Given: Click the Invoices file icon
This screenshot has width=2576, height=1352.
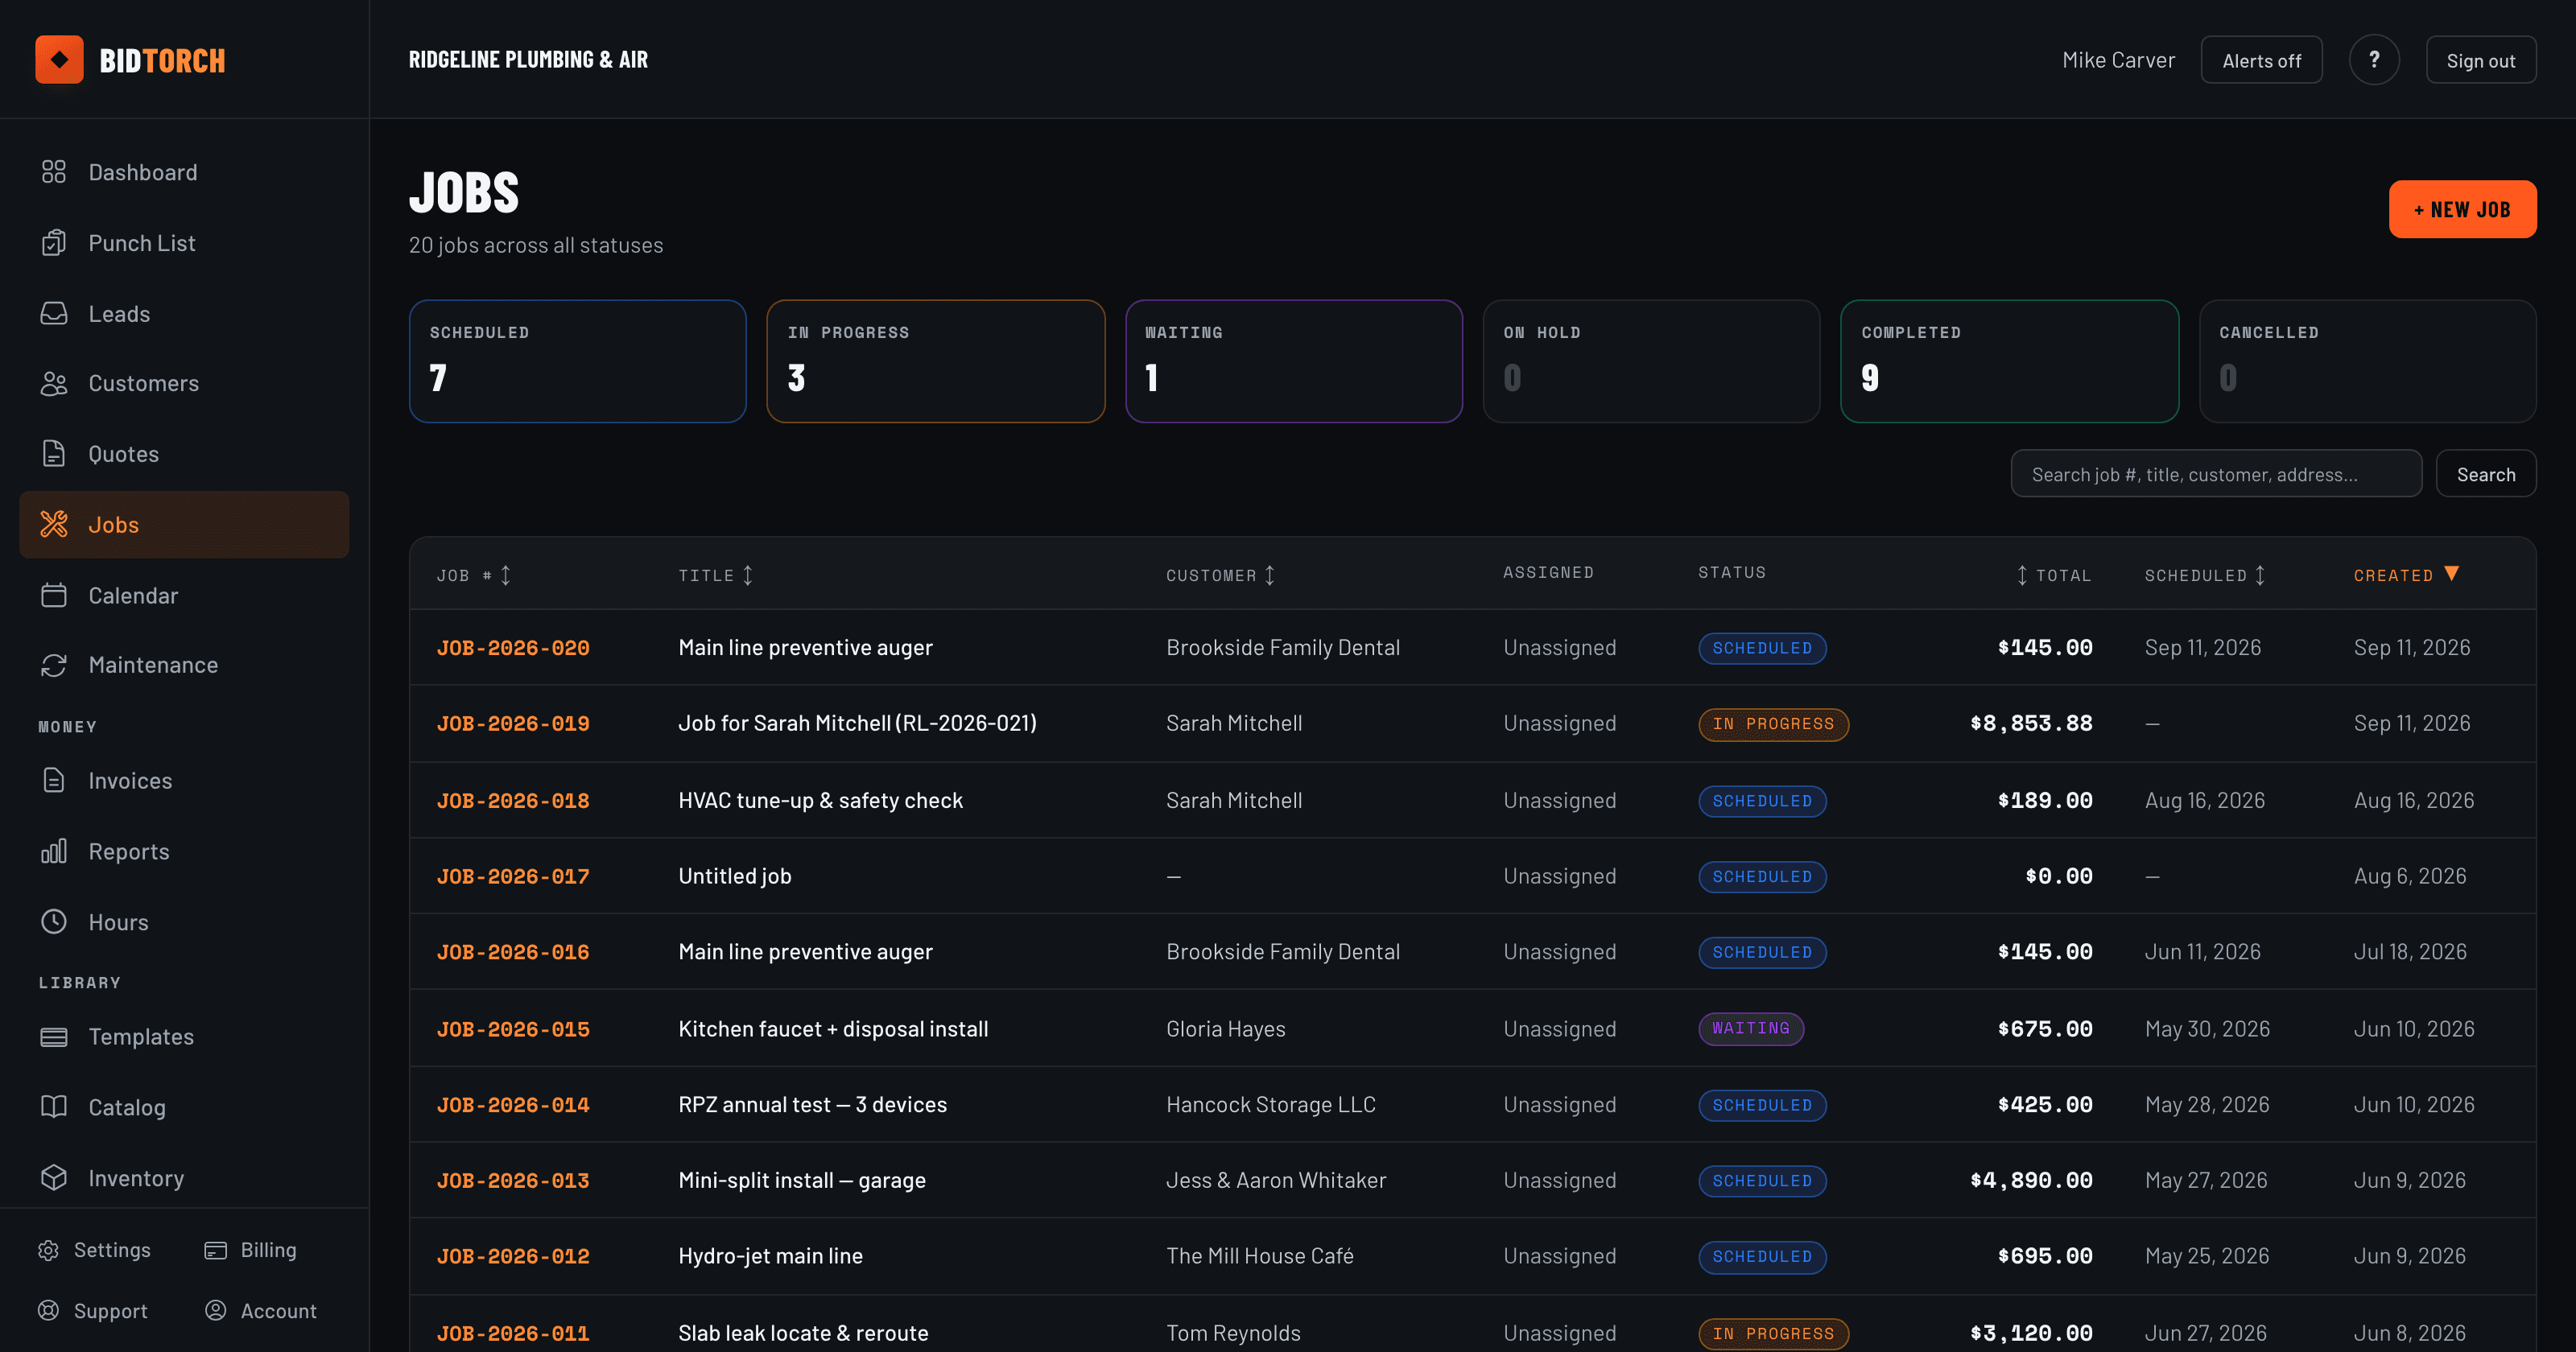Looking at the screenshot, I should click(x=54, y=780).
